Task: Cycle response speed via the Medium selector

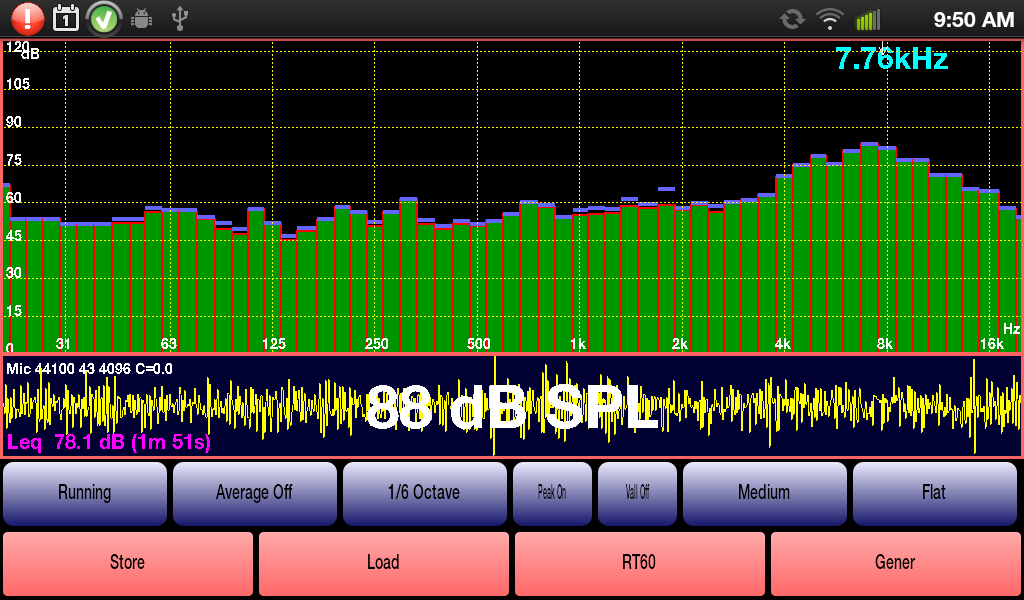Action: coord(764,492)
